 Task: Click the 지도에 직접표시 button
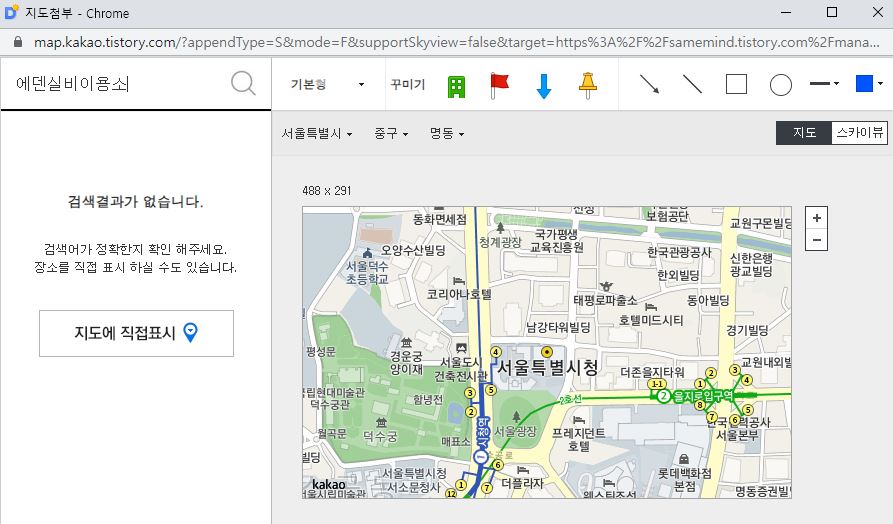pyautogui.click(x=136, y=333)
